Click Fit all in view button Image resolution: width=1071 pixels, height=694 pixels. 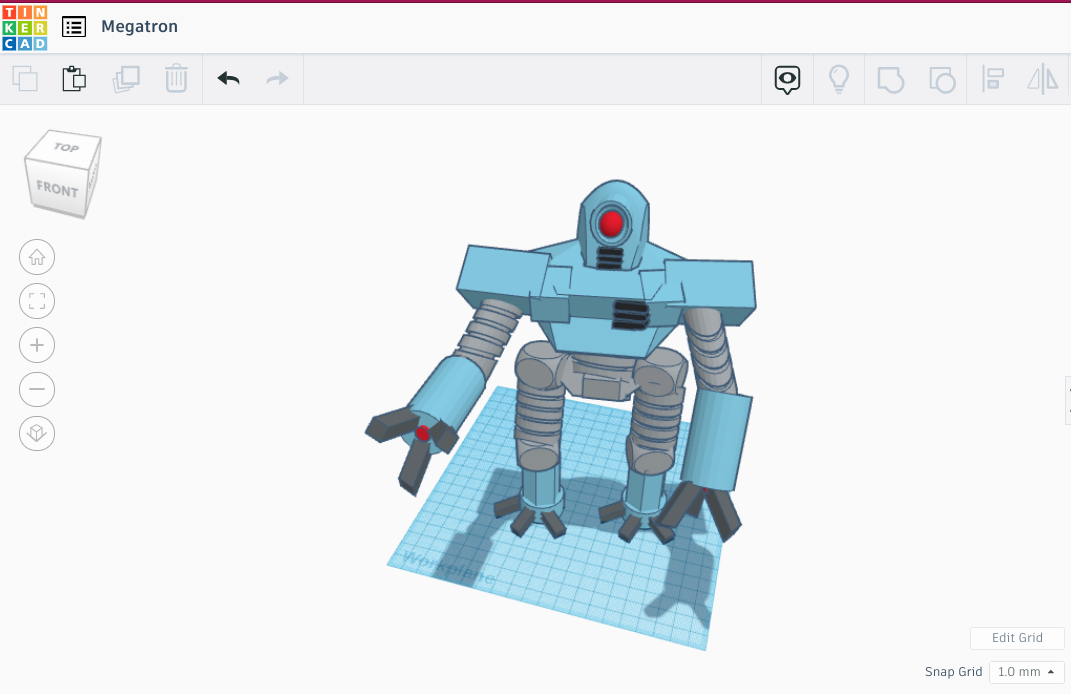37,301
